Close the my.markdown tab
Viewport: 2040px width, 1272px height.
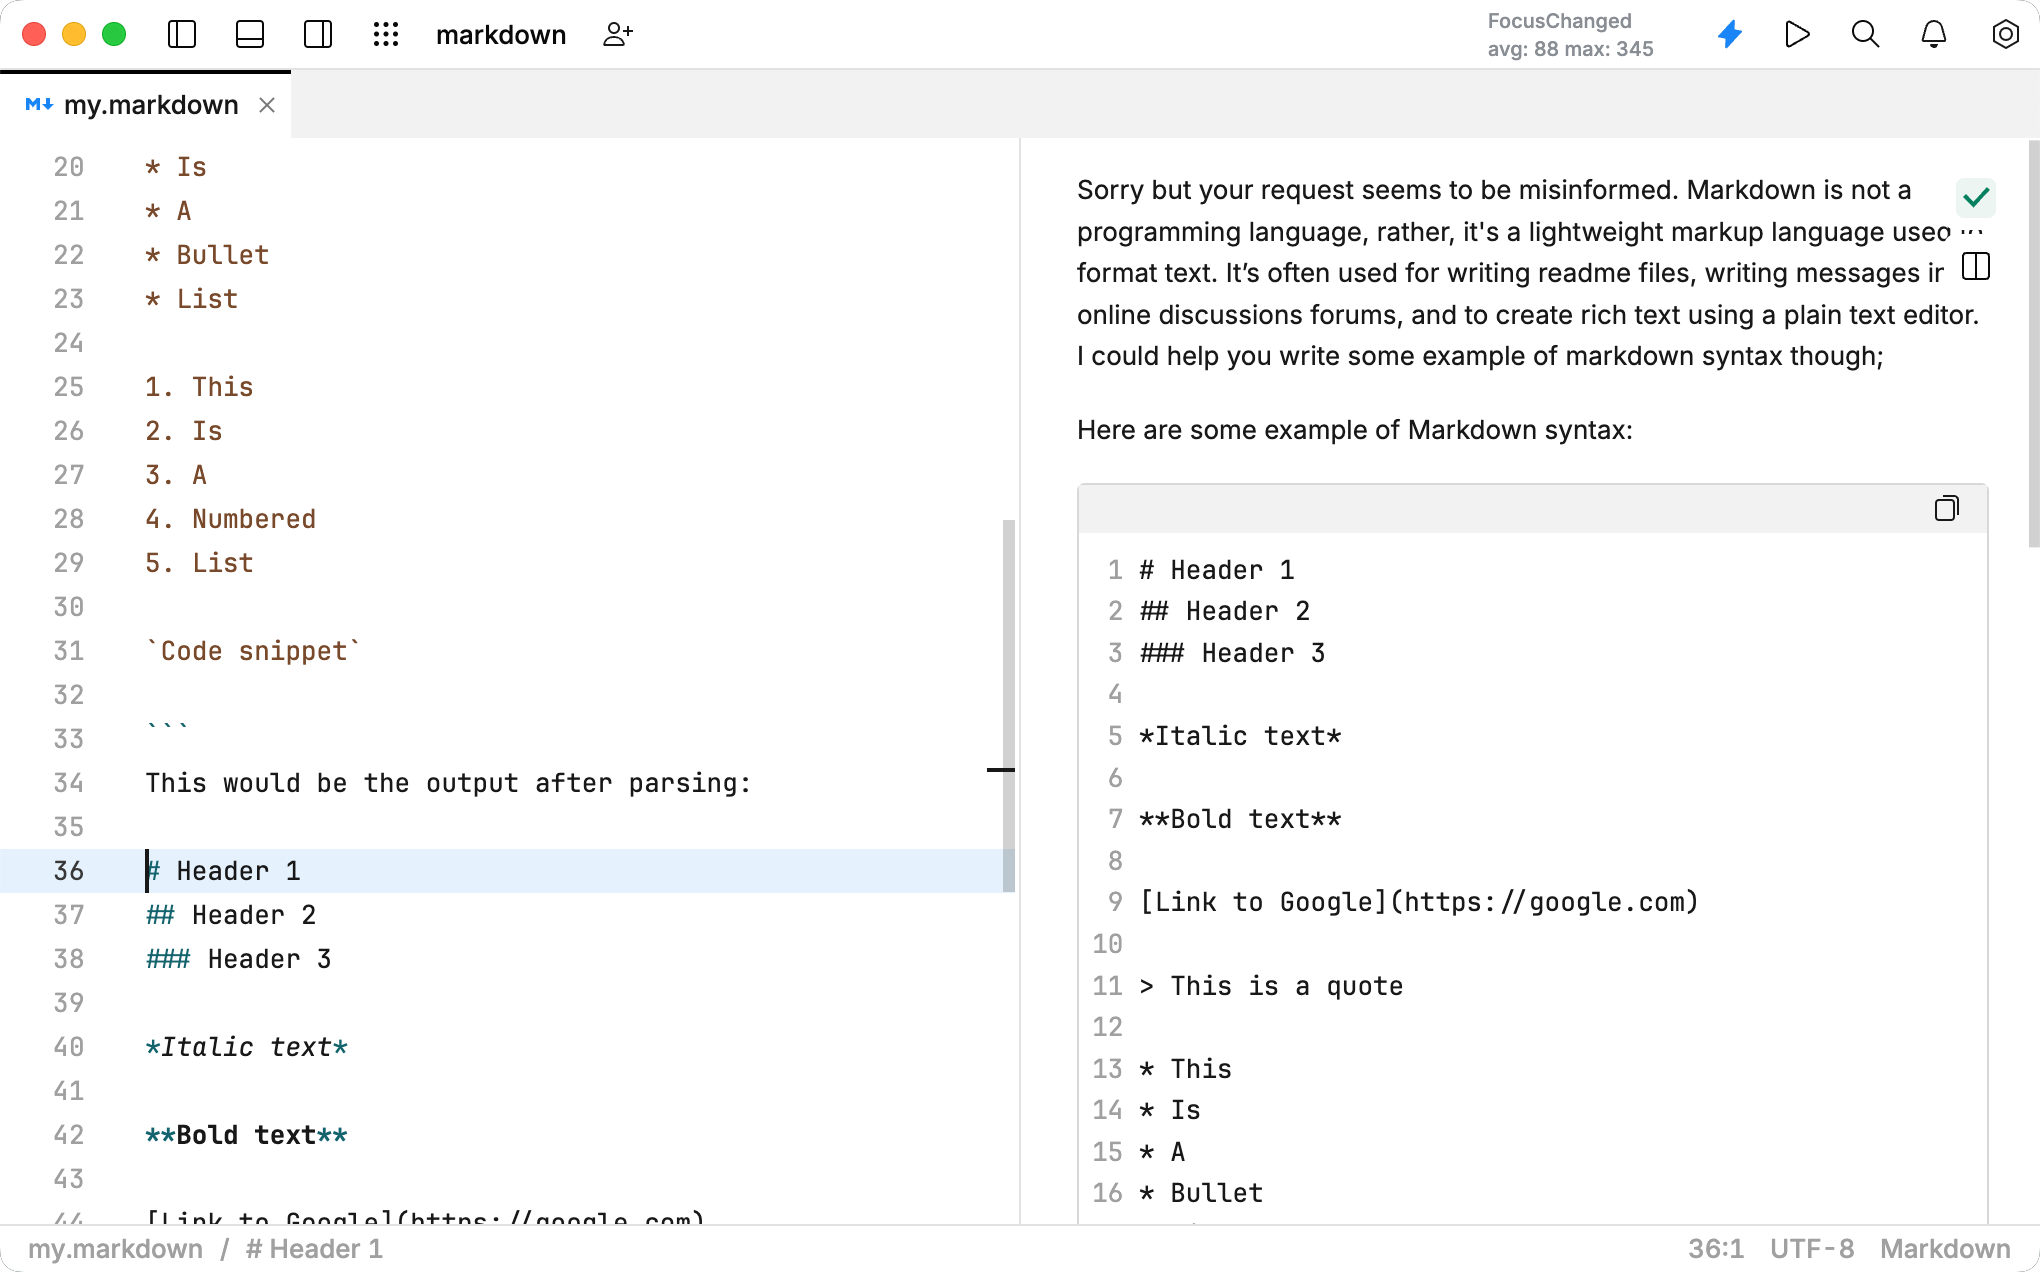tap(267, 105)
